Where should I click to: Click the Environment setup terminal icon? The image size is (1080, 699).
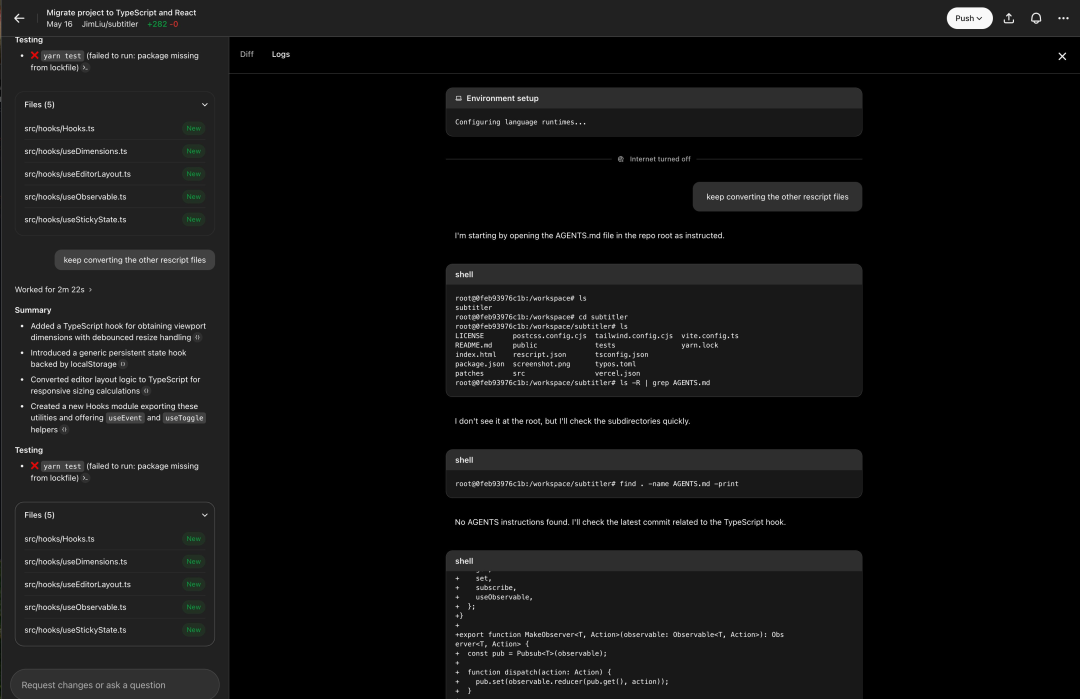[x=459, y=98]
